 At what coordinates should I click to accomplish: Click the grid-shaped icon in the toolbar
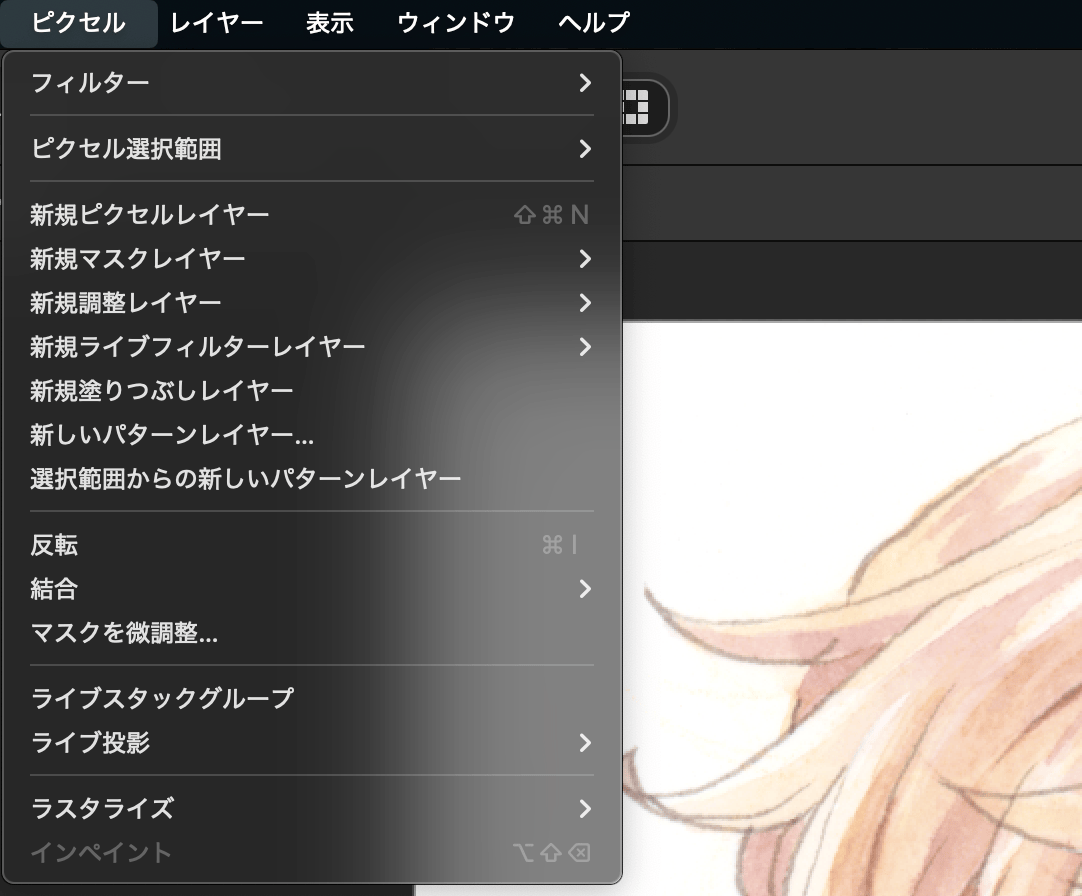point(636,107)
